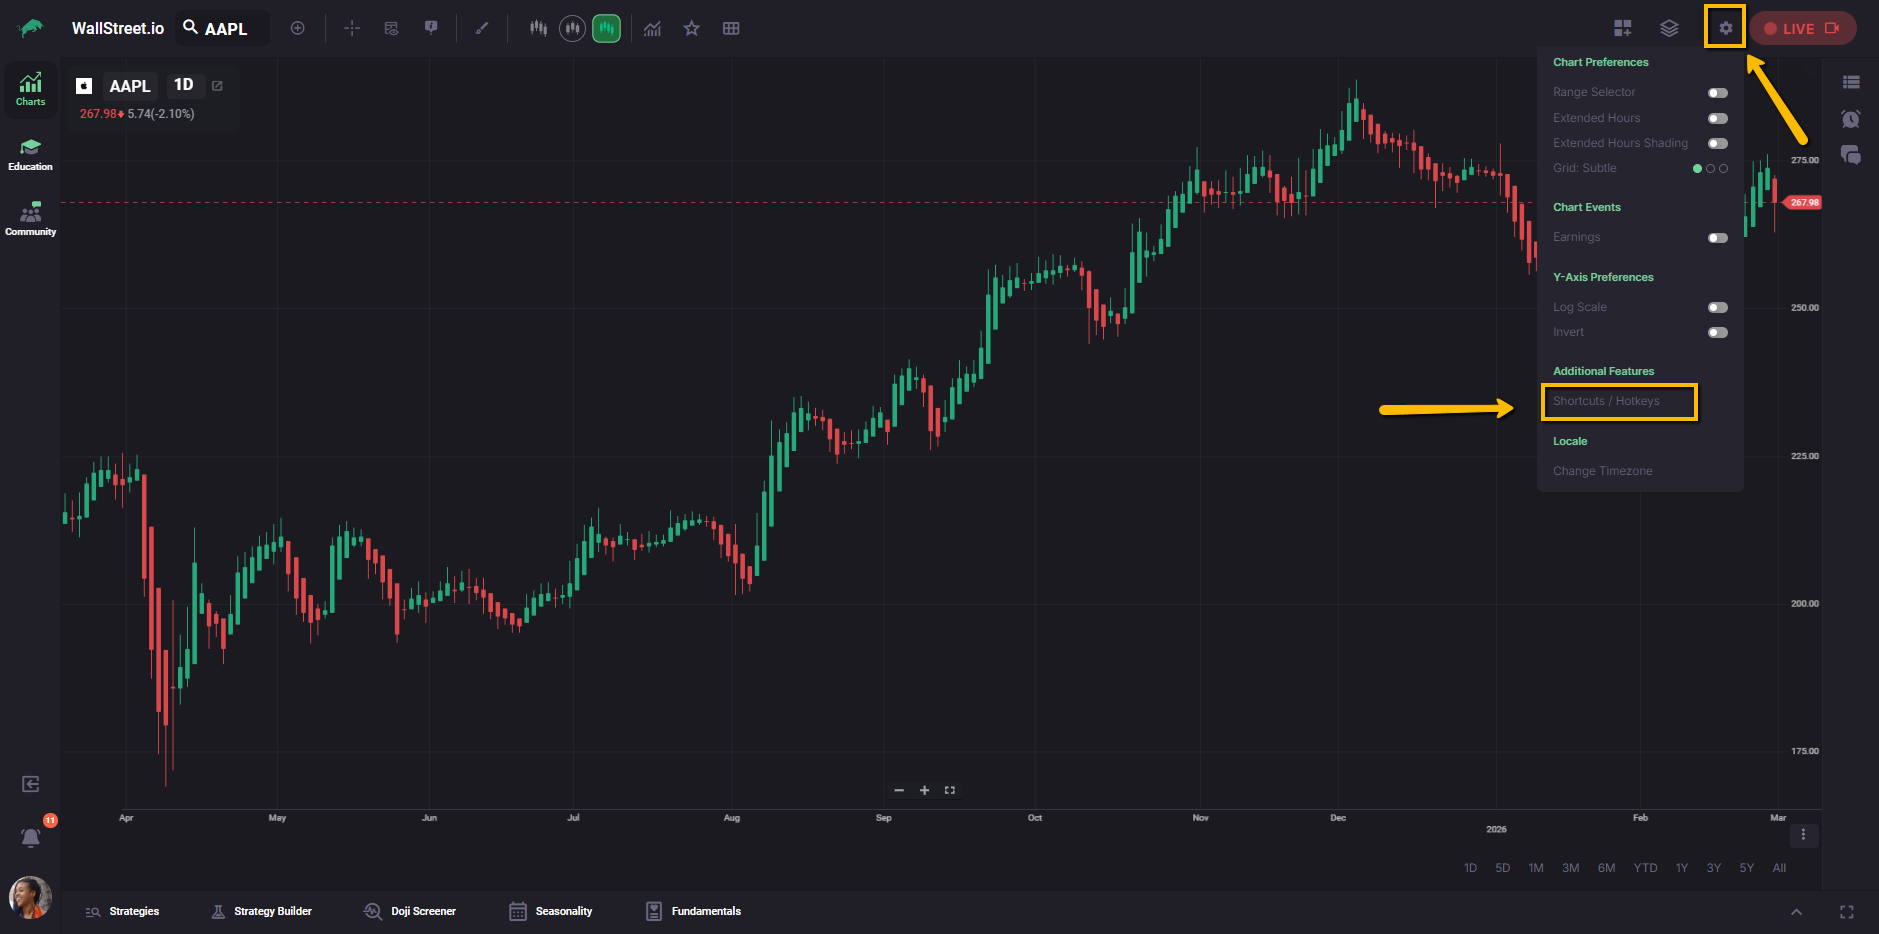The width and height of the screenshot is (1879, 934).
Task: Open Shortcuts / Hotkeys menu entry
Action: click(x=1606, y=401)
